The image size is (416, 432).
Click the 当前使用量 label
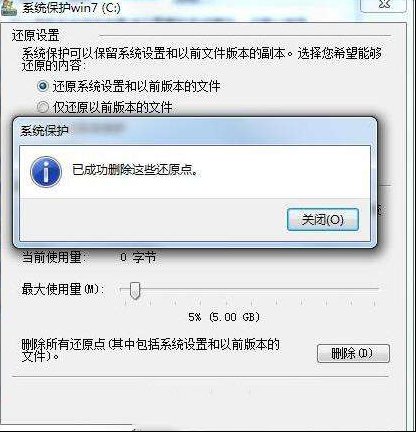click(x=54, y=257)
